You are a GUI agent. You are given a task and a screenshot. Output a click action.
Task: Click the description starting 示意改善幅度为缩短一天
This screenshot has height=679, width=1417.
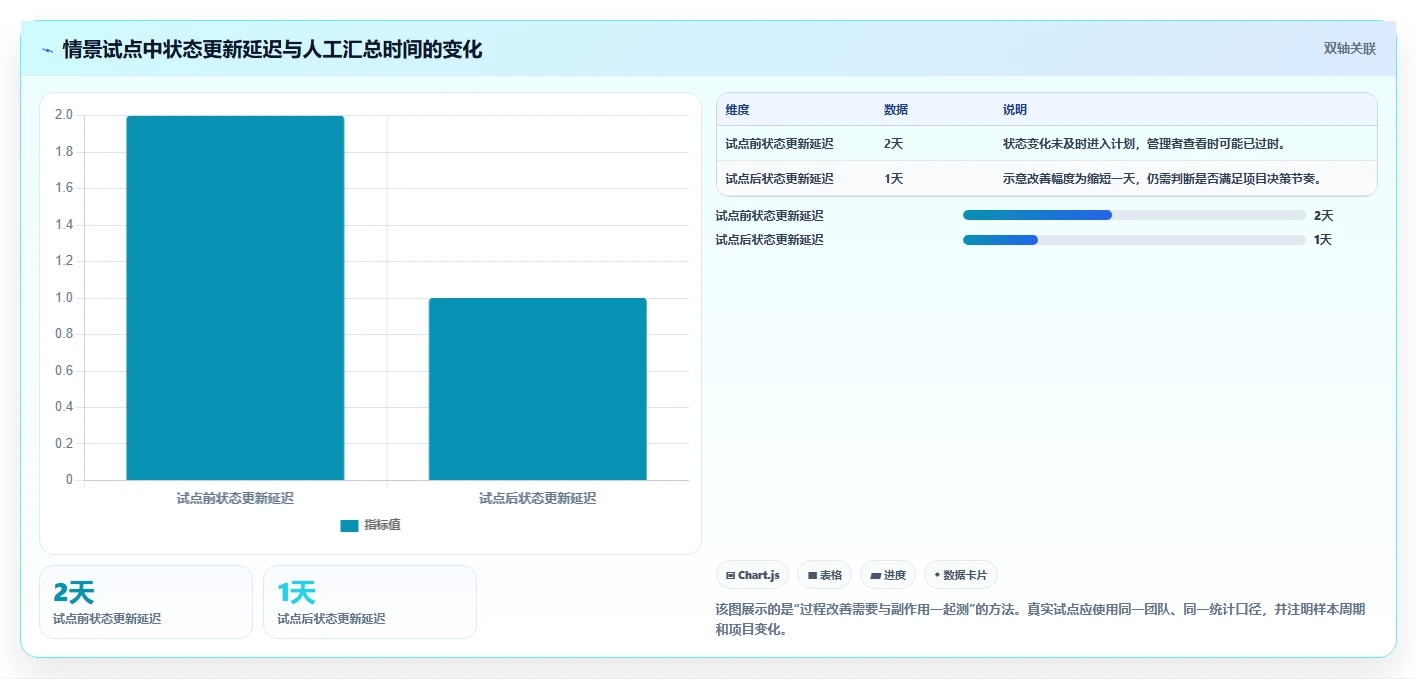coord(1163,179)
